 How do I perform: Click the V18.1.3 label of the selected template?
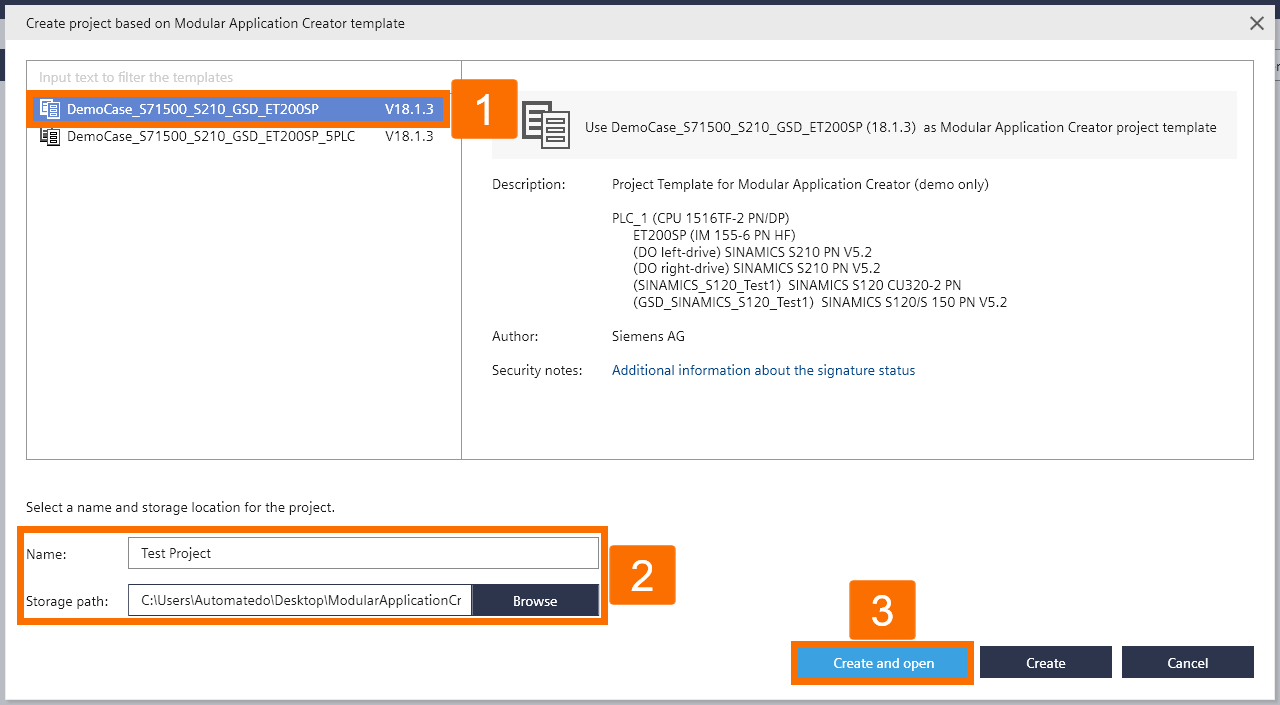(408, 109)
